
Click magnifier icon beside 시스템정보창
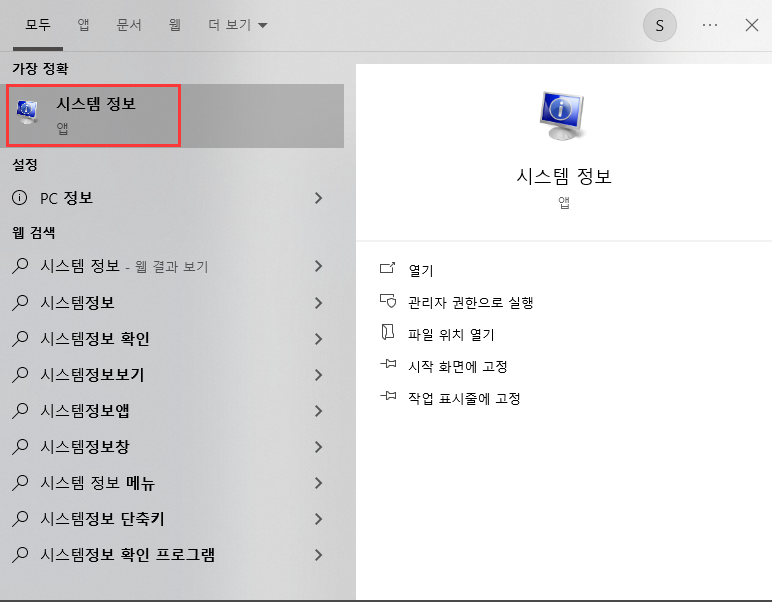pyautogui.click(x=20, y=446)
